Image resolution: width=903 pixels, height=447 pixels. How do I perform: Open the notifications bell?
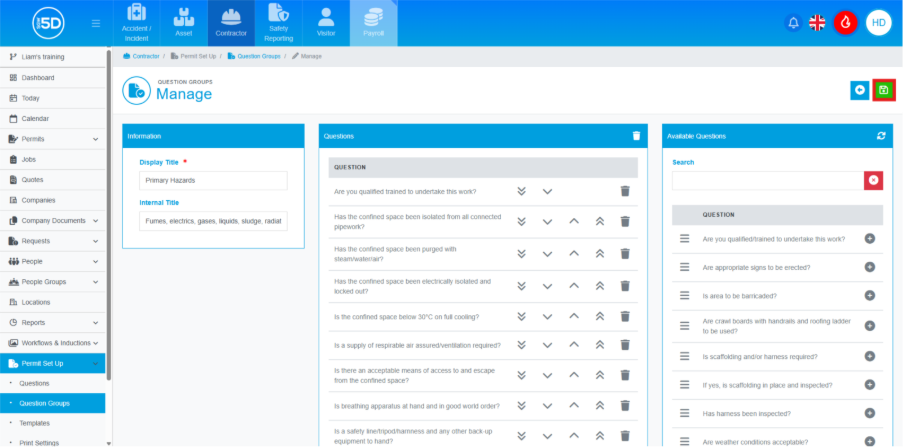tap(793, 22)
